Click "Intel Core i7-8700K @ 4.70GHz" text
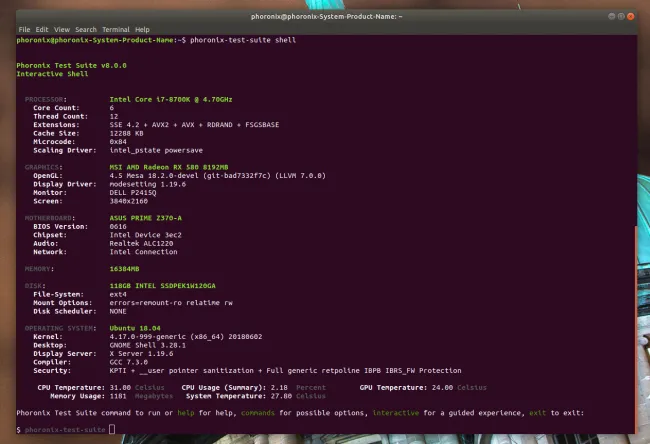 (171, 99)
